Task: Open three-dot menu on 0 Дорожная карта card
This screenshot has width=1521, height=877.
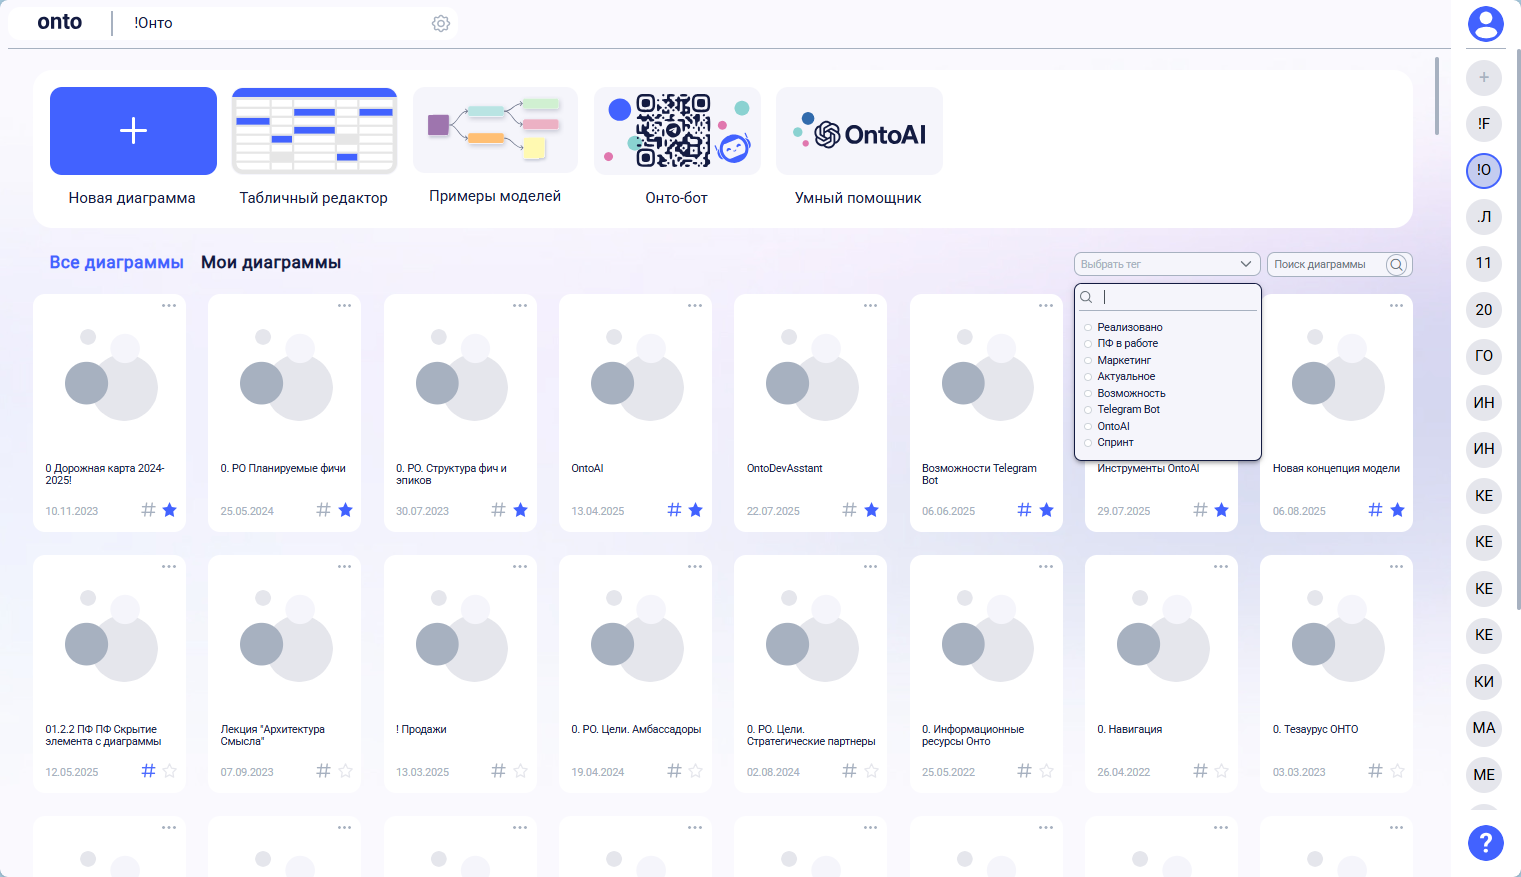Action: [x=169, y=306]
